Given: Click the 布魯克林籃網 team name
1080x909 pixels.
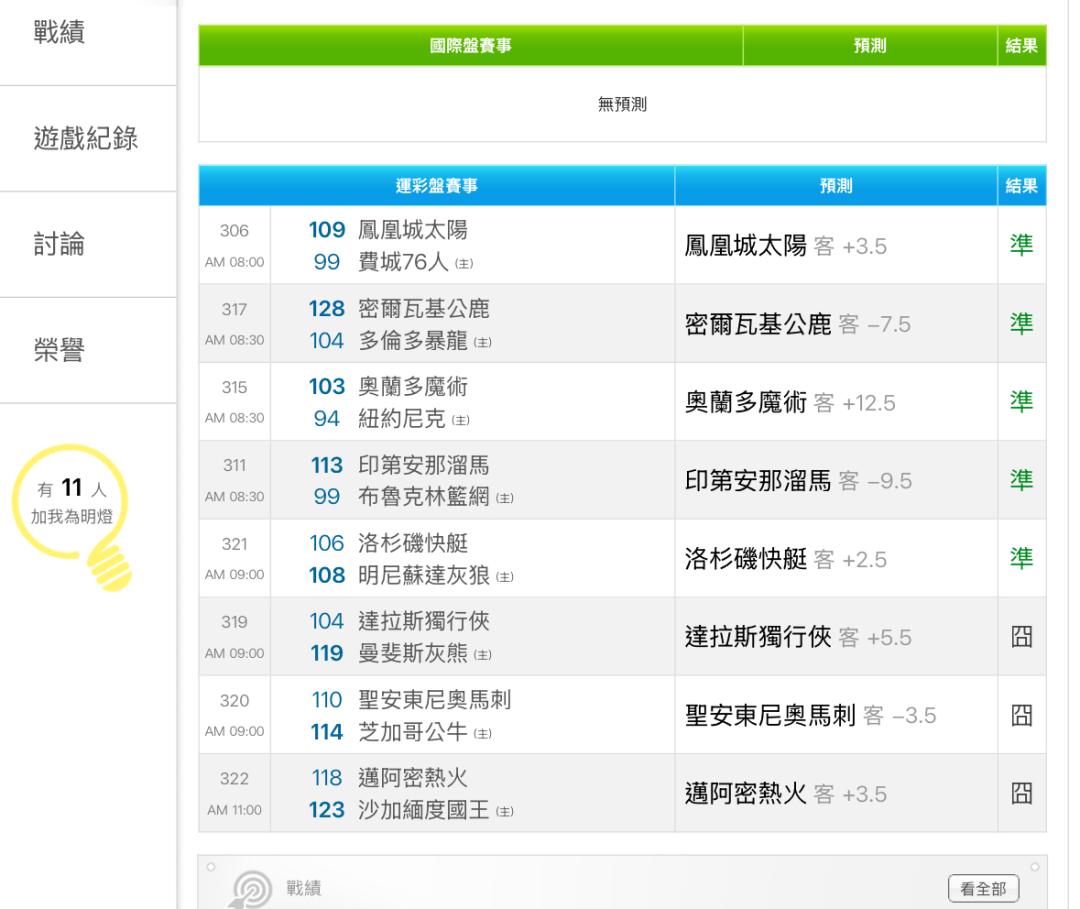Looking at the screenshot, I should [424, 497].
